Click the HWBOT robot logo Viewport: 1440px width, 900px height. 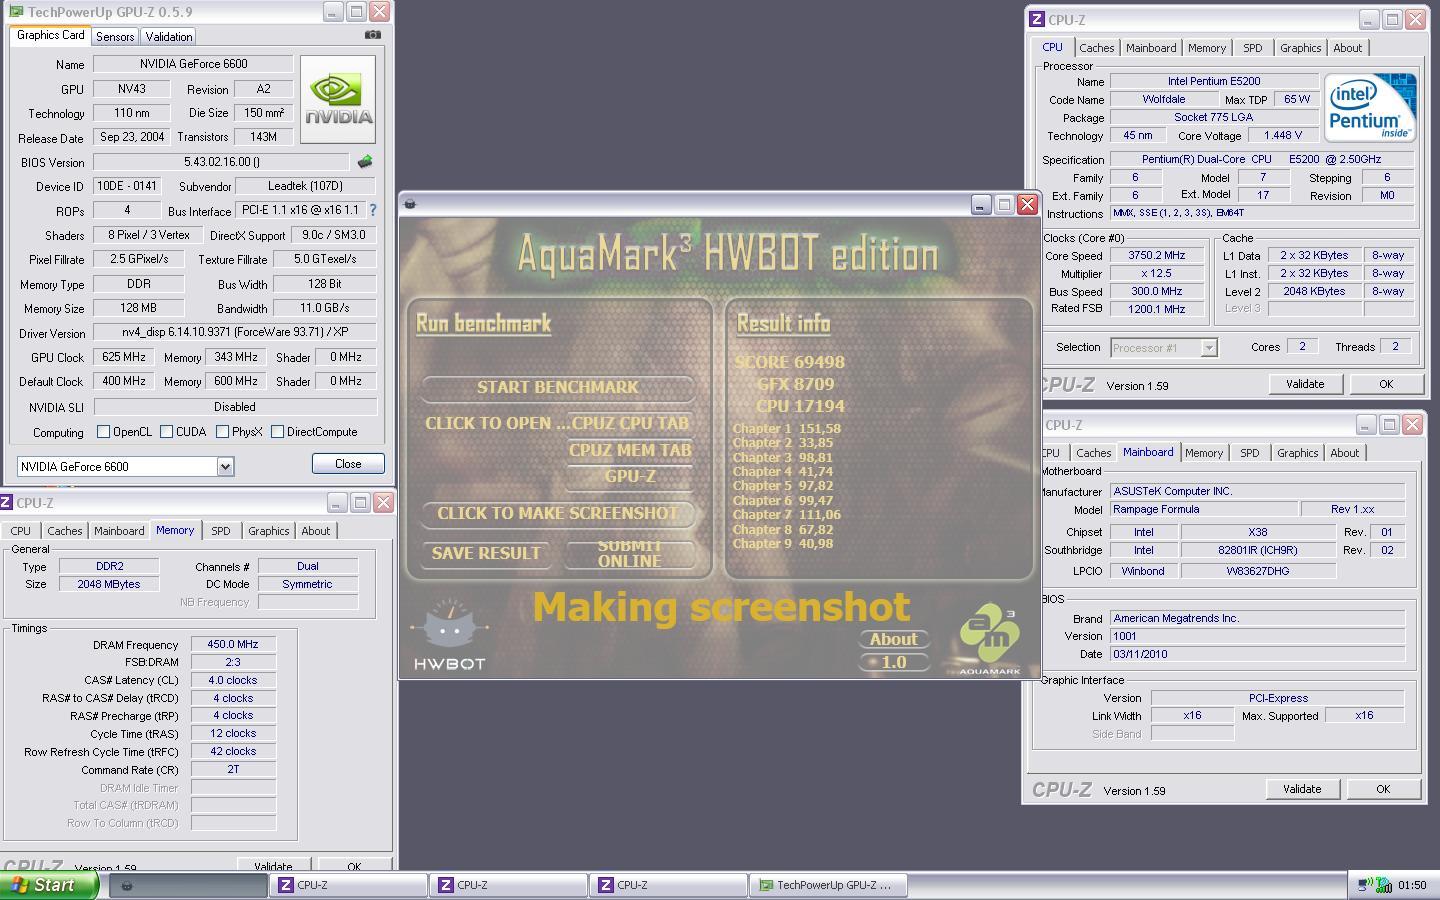click(449, 636)
